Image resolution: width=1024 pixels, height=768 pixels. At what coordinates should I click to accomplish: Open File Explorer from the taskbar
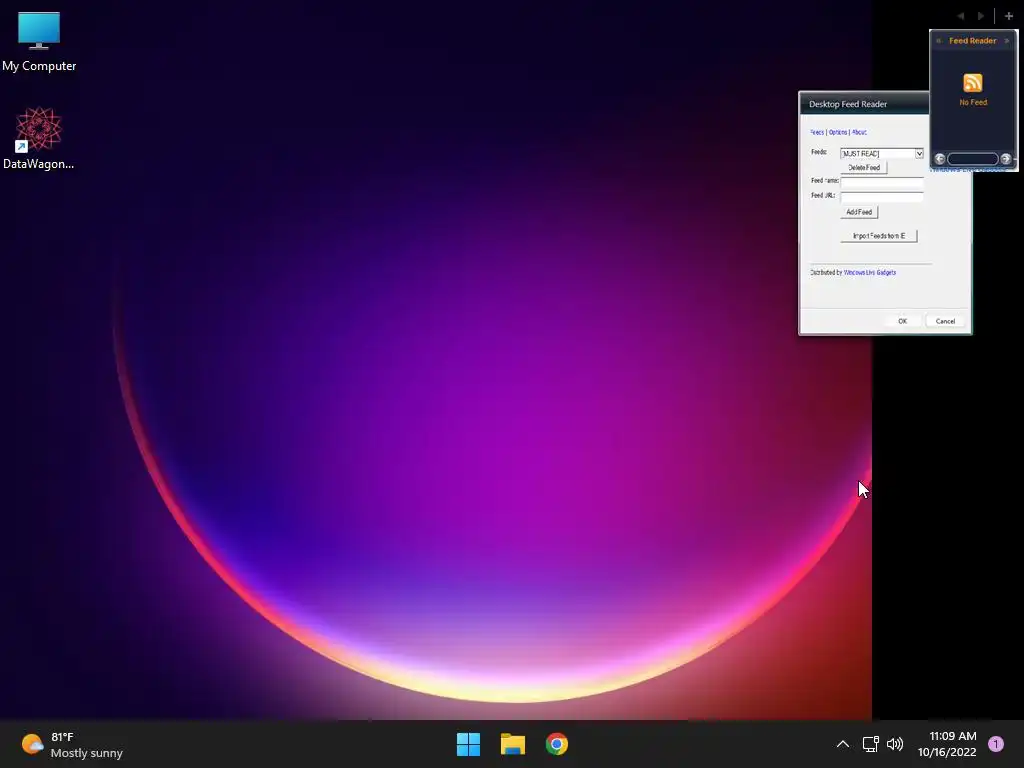pyautogui.click(x=513, y=744)
